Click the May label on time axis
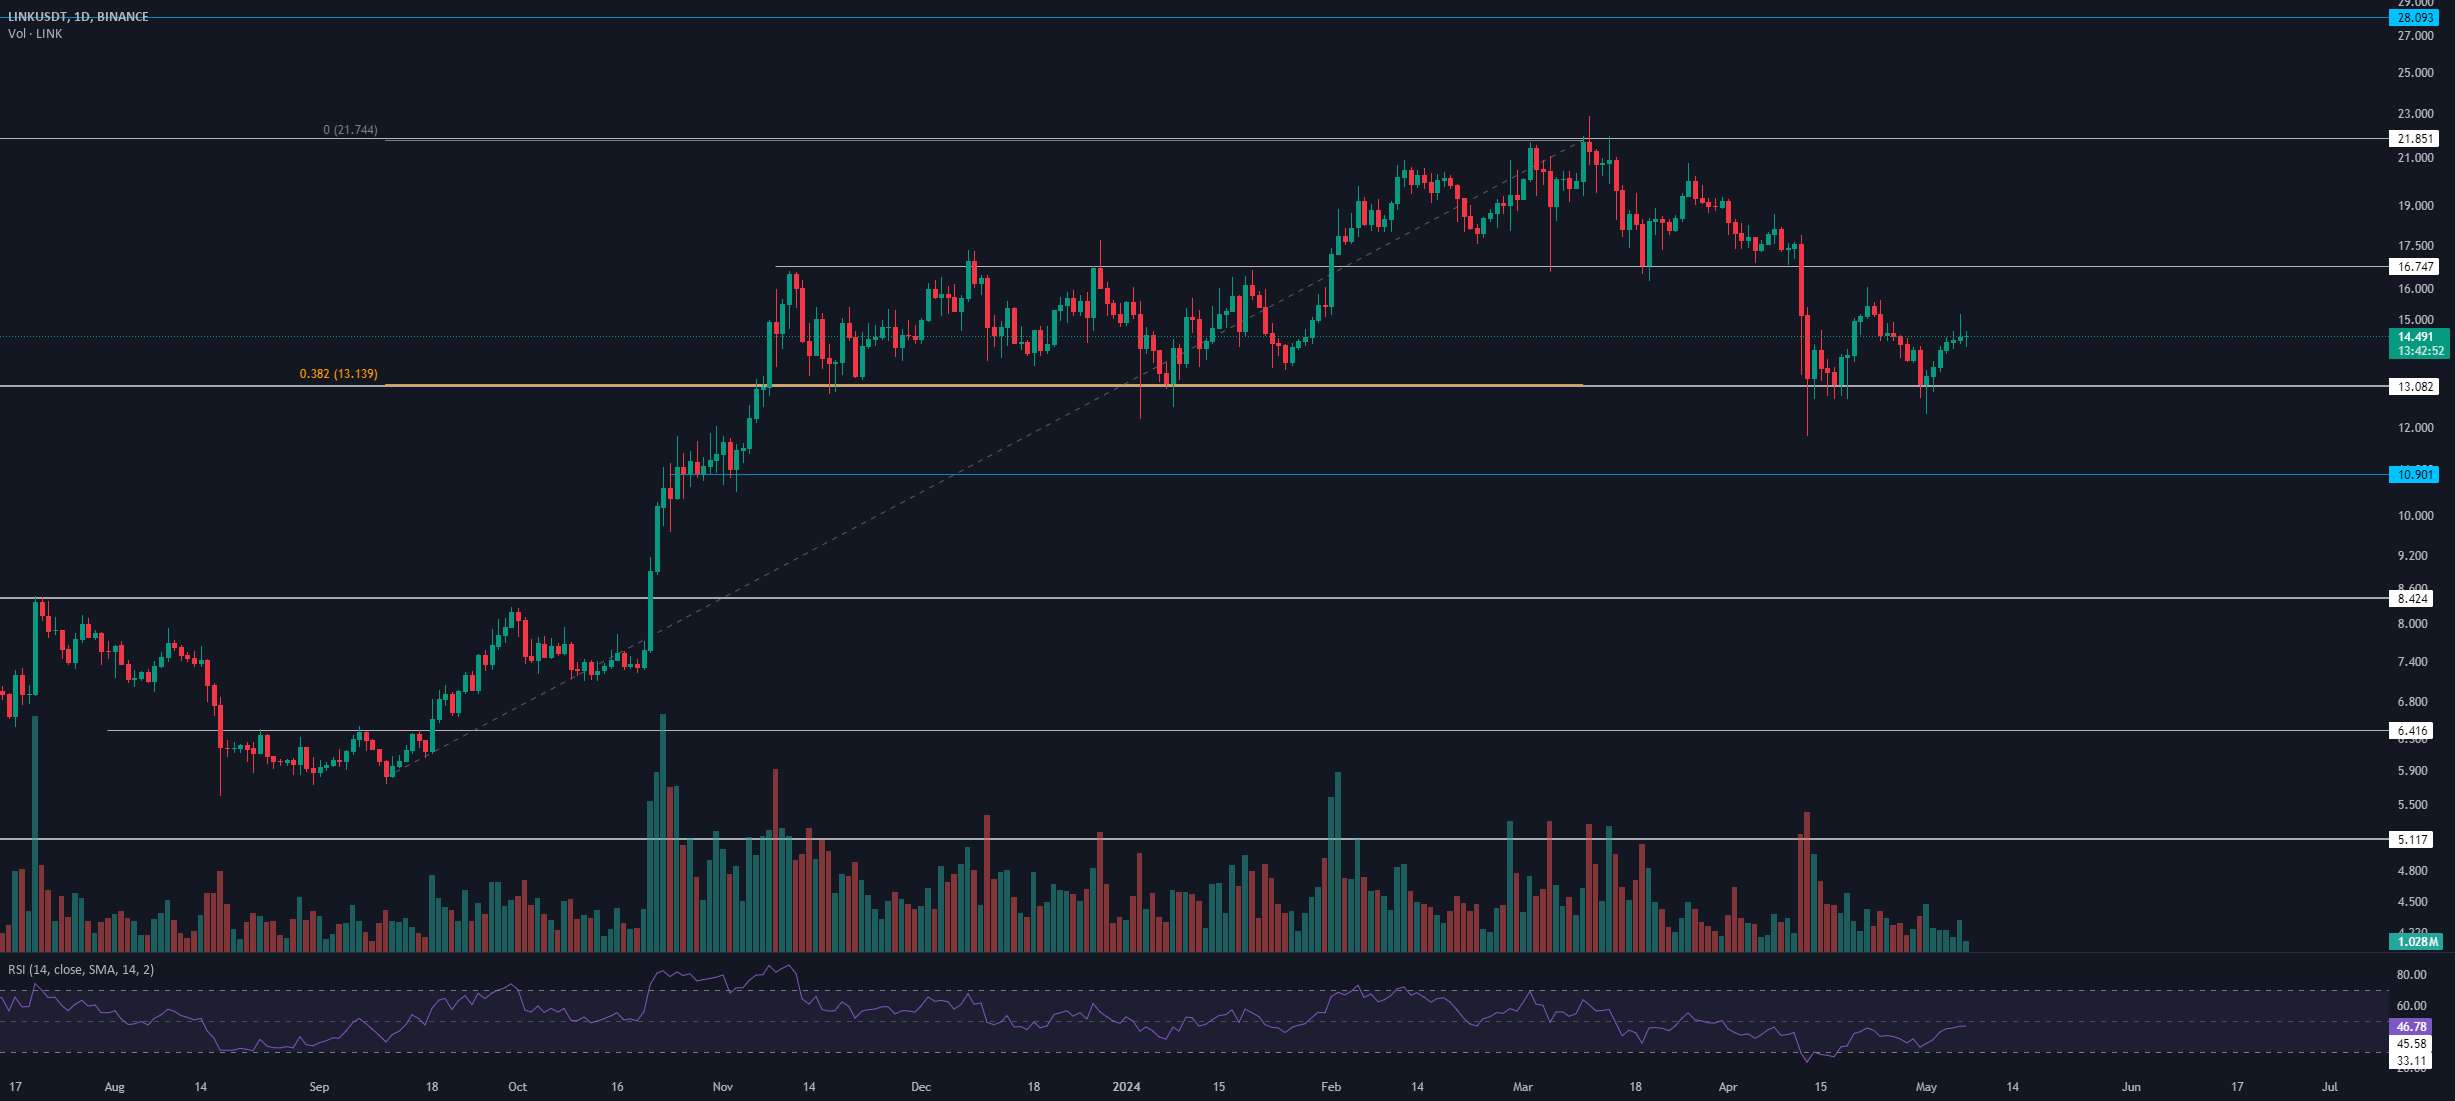The height and width of the screenshot is (1101, 2455). click(x=1927, y=1087)
